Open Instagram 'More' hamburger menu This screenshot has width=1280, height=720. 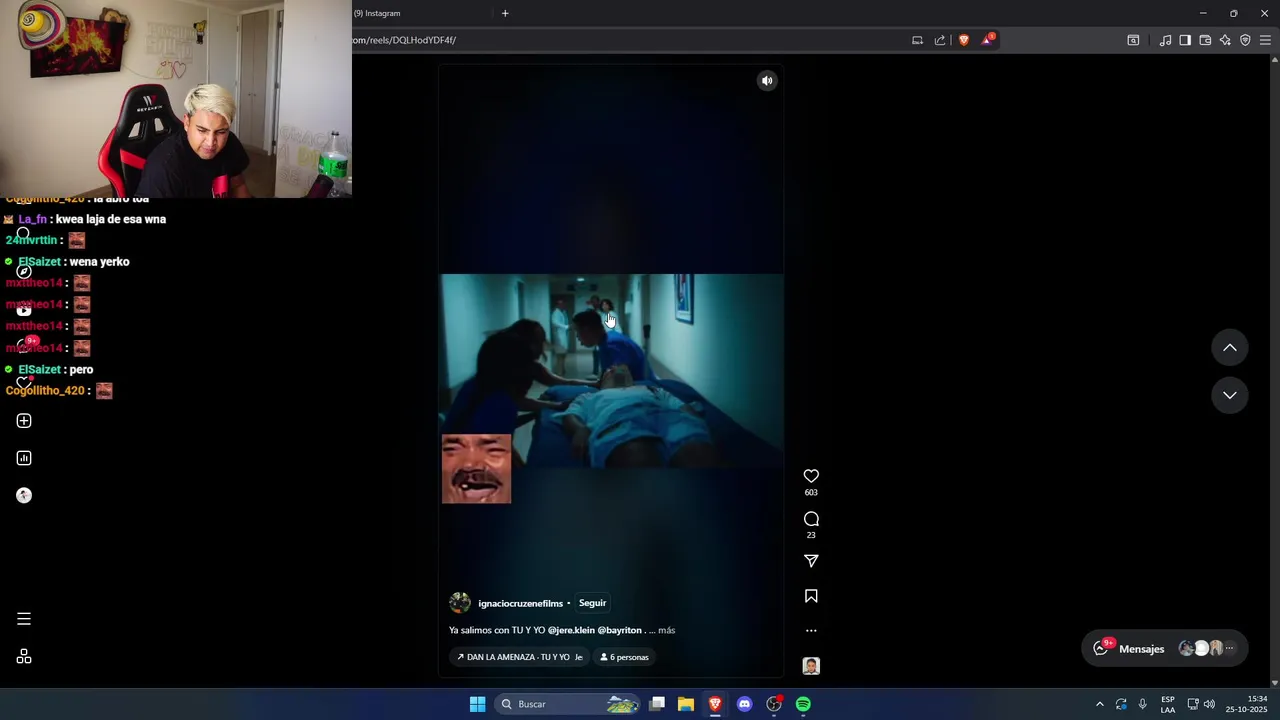[x=24, y=619]
